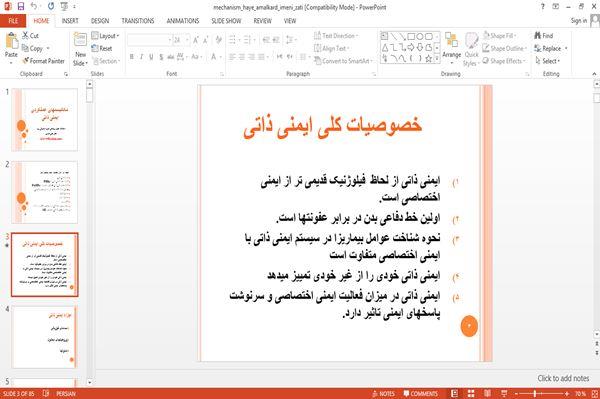
Task: Select slide 4 thumbnail
Action: click(45, 337)
